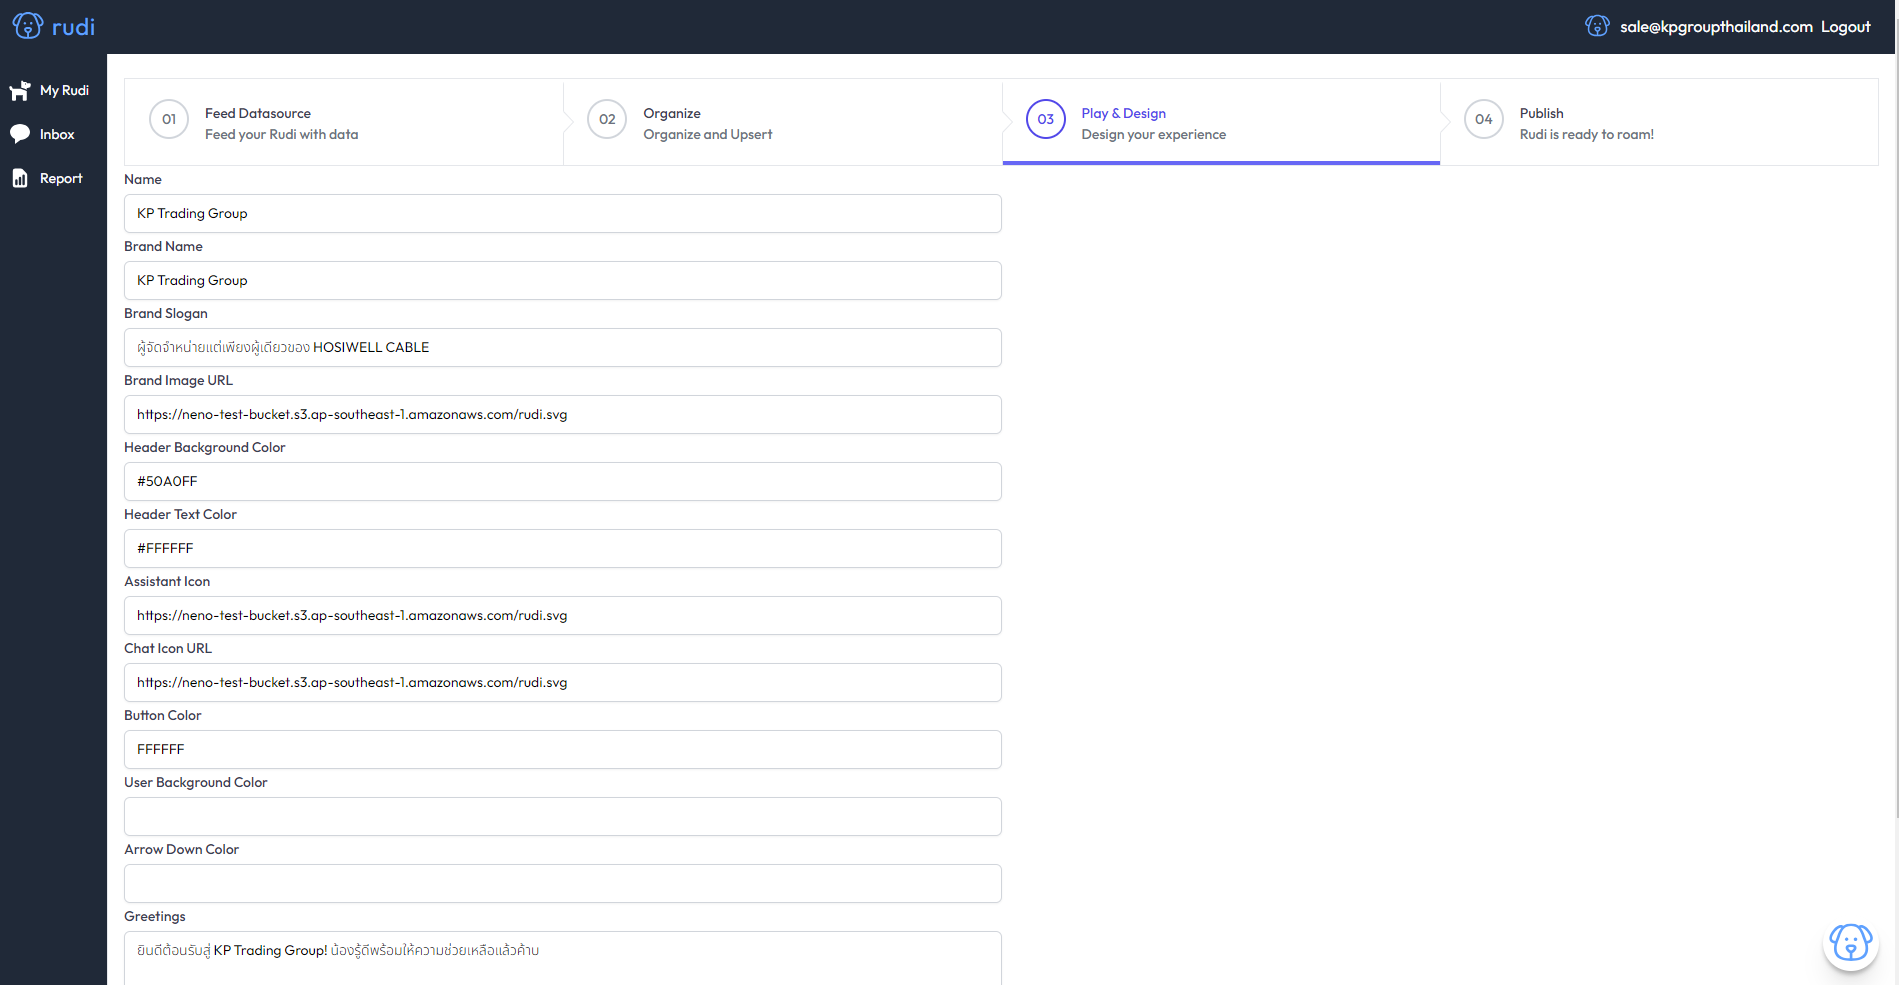This screenshot has width=1899, height=985.
Task: Click the Chat Icon URL field
Action: [x=563, y=683]
